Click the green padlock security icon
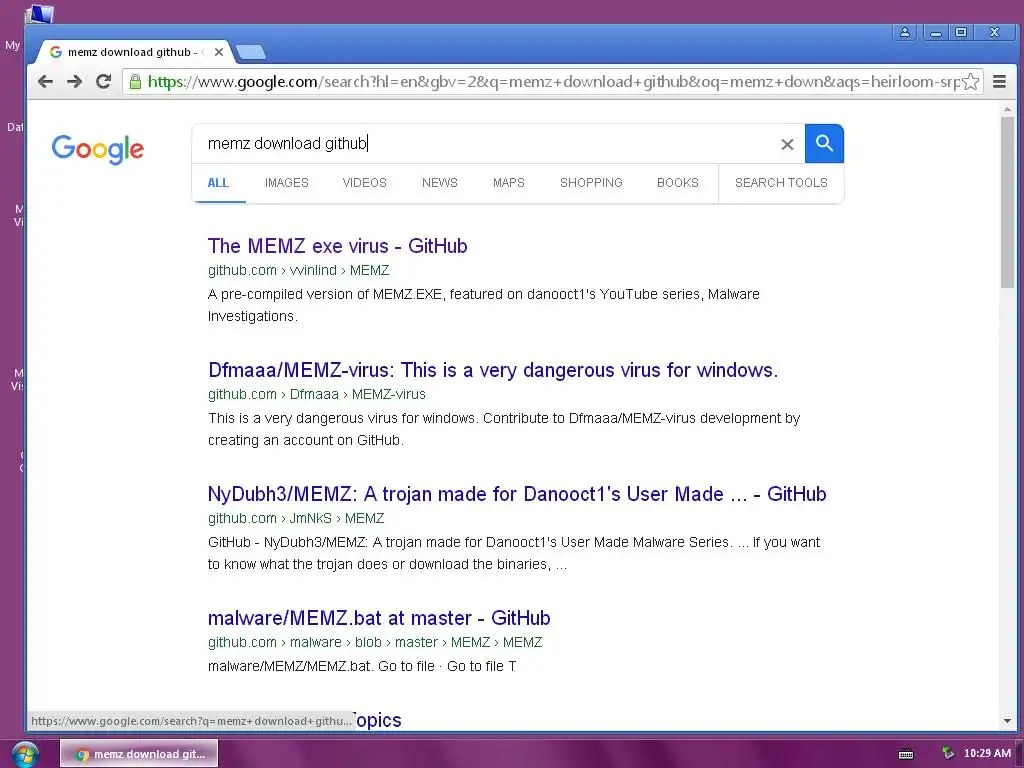The width and height of the screenshot is (1024, 768). click(x=135, y=82)
